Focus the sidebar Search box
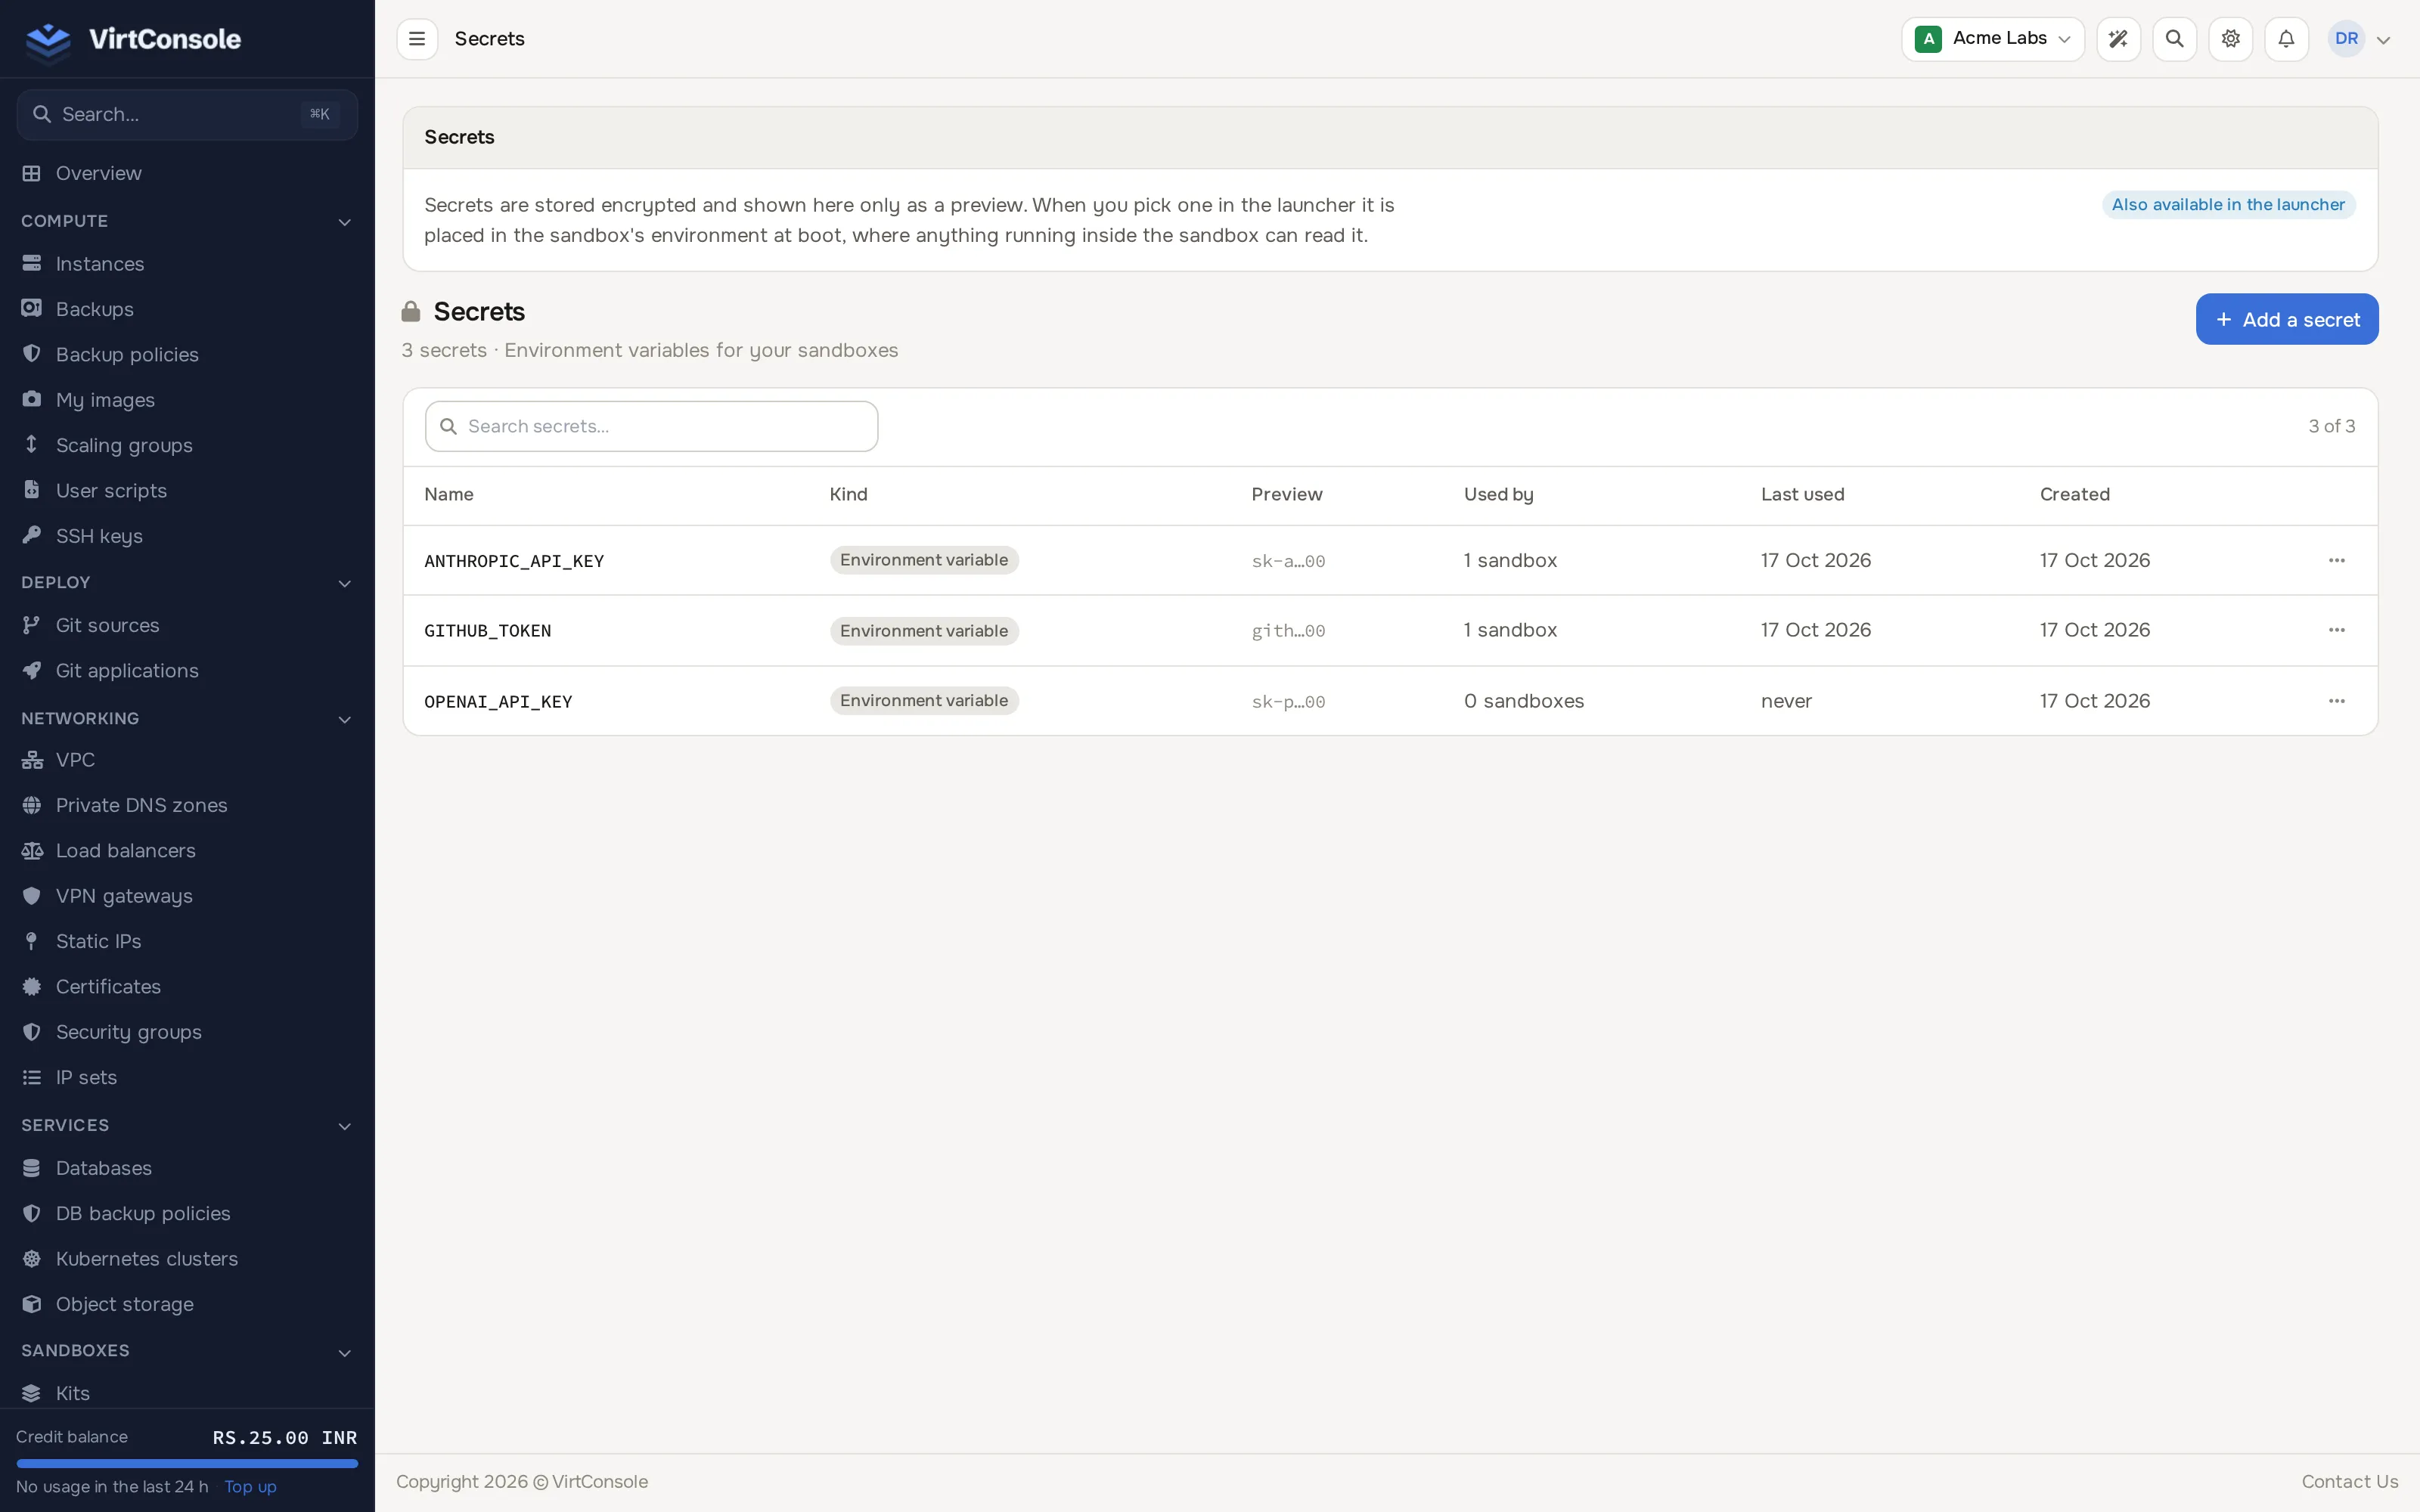The width and height of the screenshot is (2420, 1512). (x=187, y=115)
